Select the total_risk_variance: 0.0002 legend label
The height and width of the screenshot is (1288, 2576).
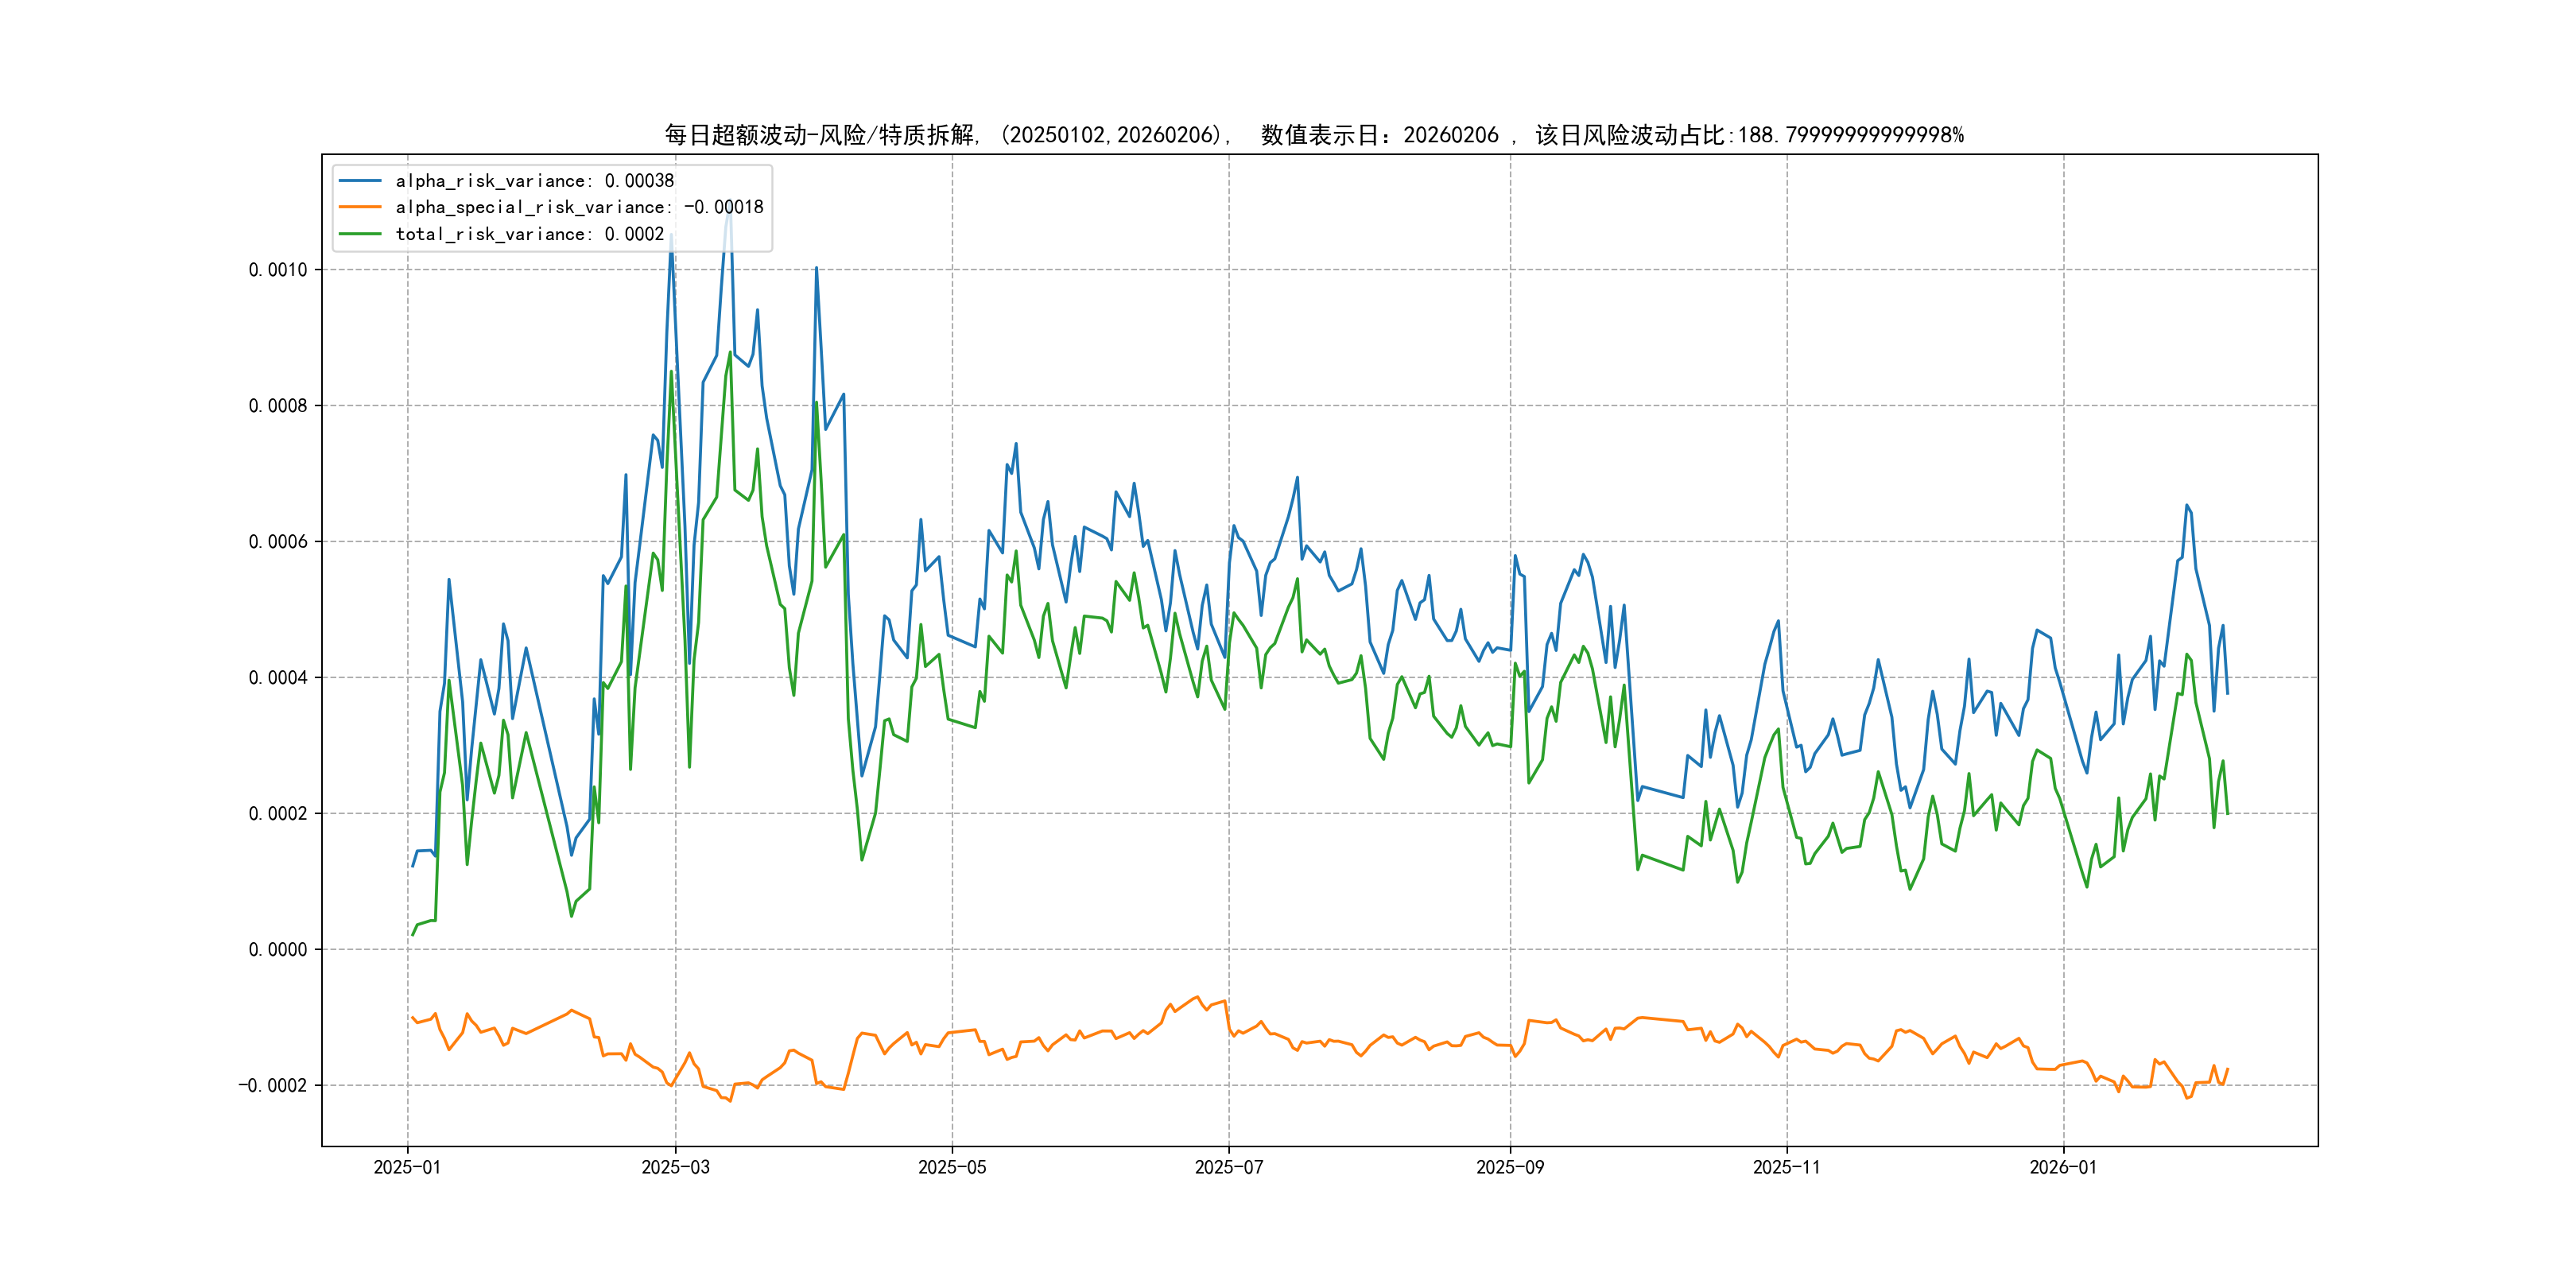click(x=529, y=234)
